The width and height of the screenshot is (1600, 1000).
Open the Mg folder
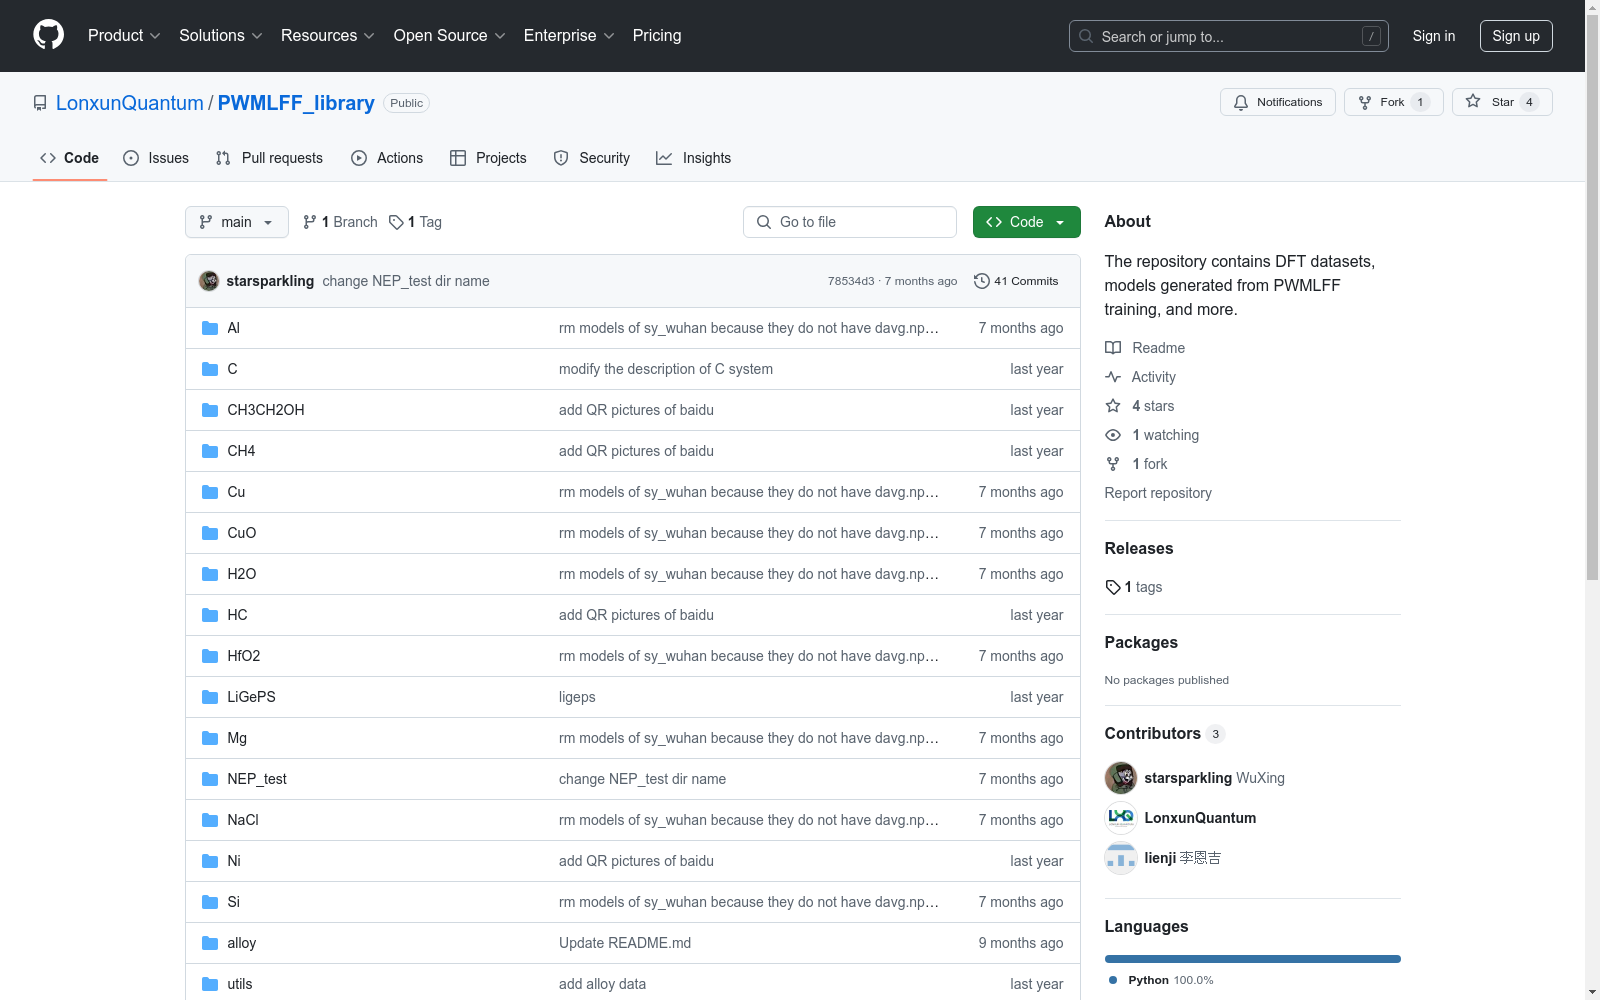pyautogui.click(x=237, y=738)
